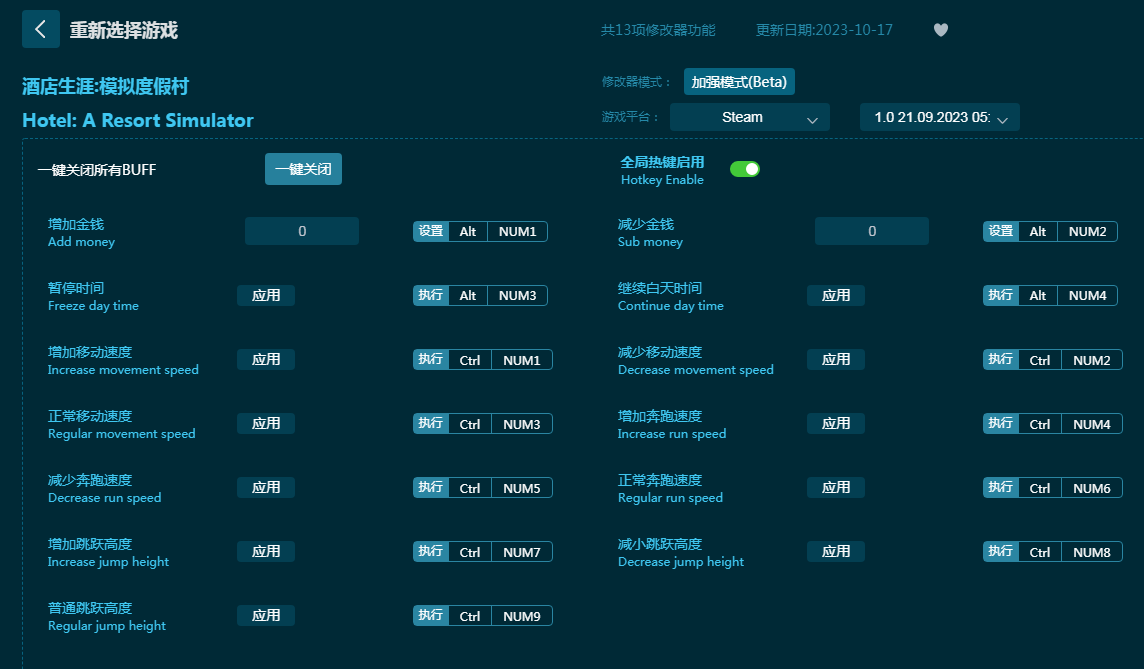Click the 重新选择游戏 title text
This screenshot has width=1144, height=669.
(123, 30)
